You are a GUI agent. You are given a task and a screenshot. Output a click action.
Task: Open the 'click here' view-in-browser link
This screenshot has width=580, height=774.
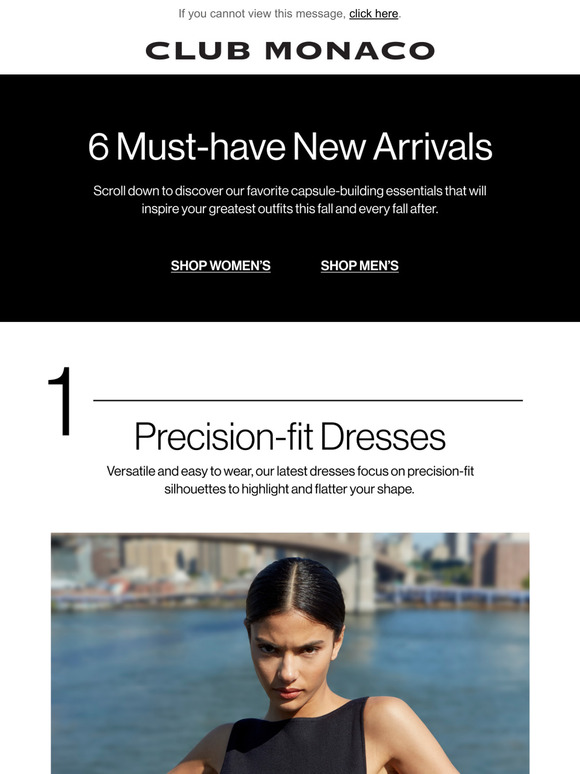point(373,14)
